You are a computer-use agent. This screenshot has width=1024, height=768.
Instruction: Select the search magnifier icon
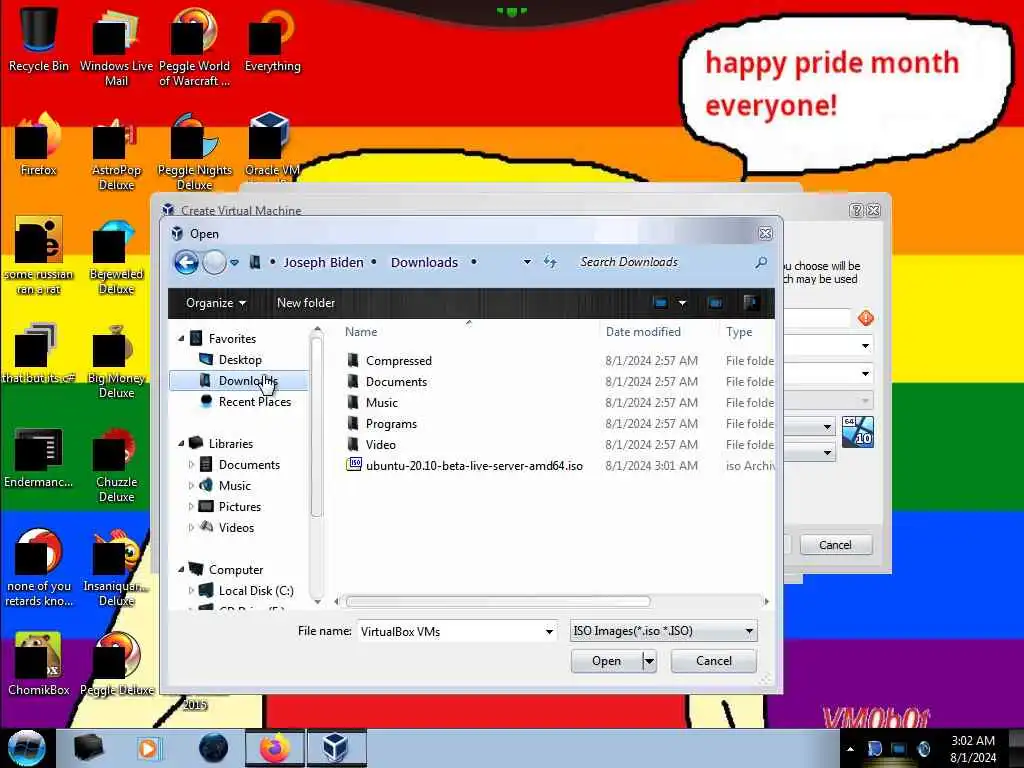pyautogui.click(x=761, y=262)
